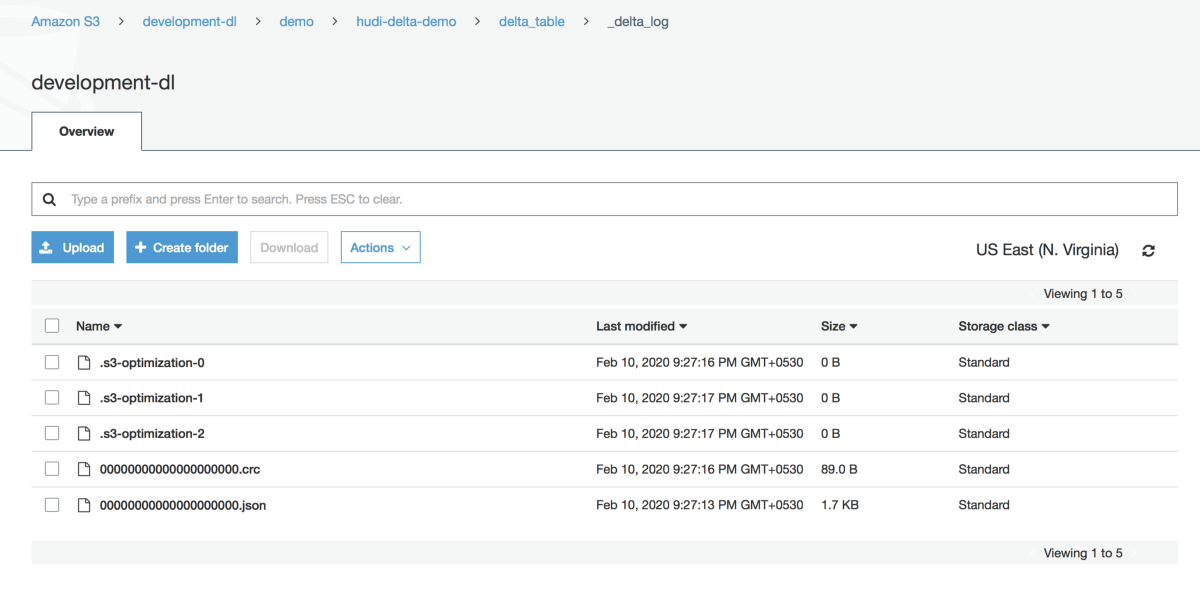This screenshot has height=591, width=1200.
Task: Tick the checkbox for the .crc file
Action: (52, 469)
